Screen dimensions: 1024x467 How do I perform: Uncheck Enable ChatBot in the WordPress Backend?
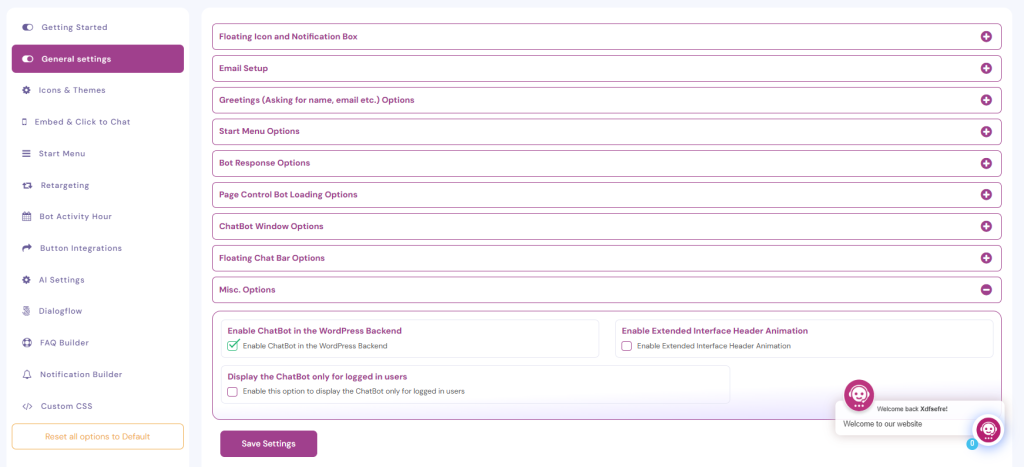click(233, 346)
